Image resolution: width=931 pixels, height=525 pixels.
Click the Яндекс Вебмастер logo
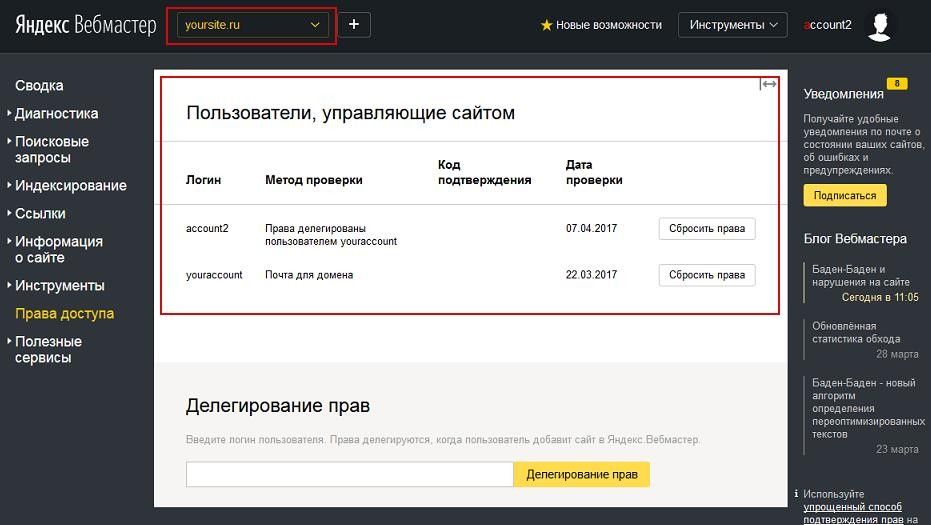86,25
